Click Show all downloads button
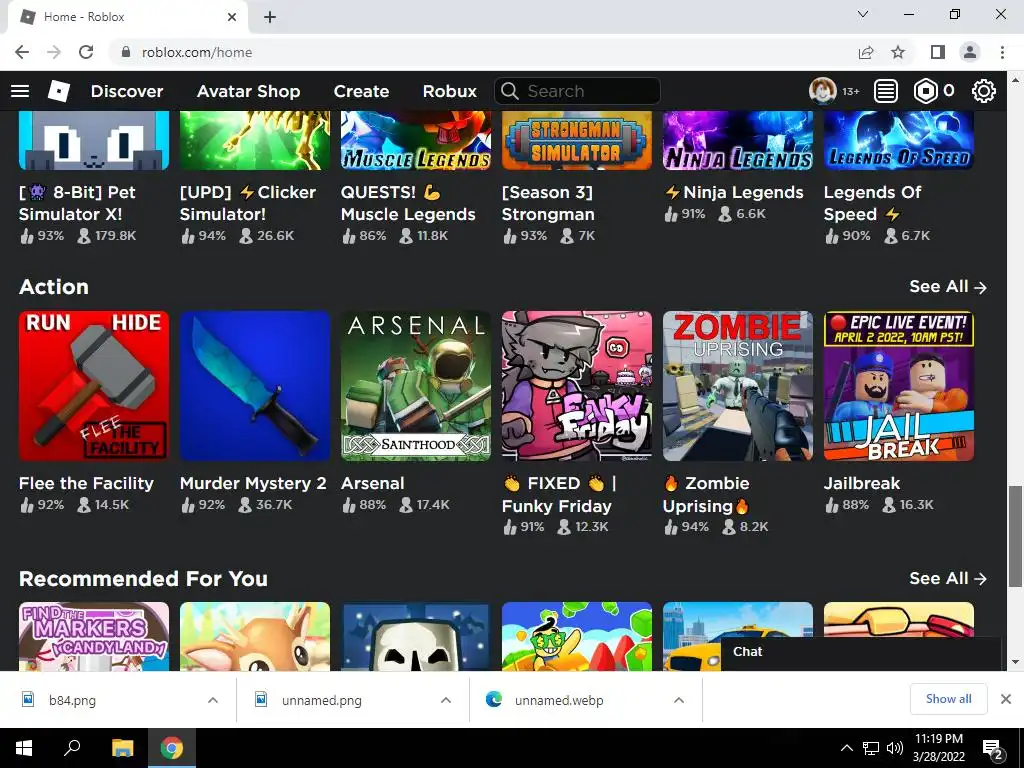The image size is (1024, 768). click(x=948, y=699)
